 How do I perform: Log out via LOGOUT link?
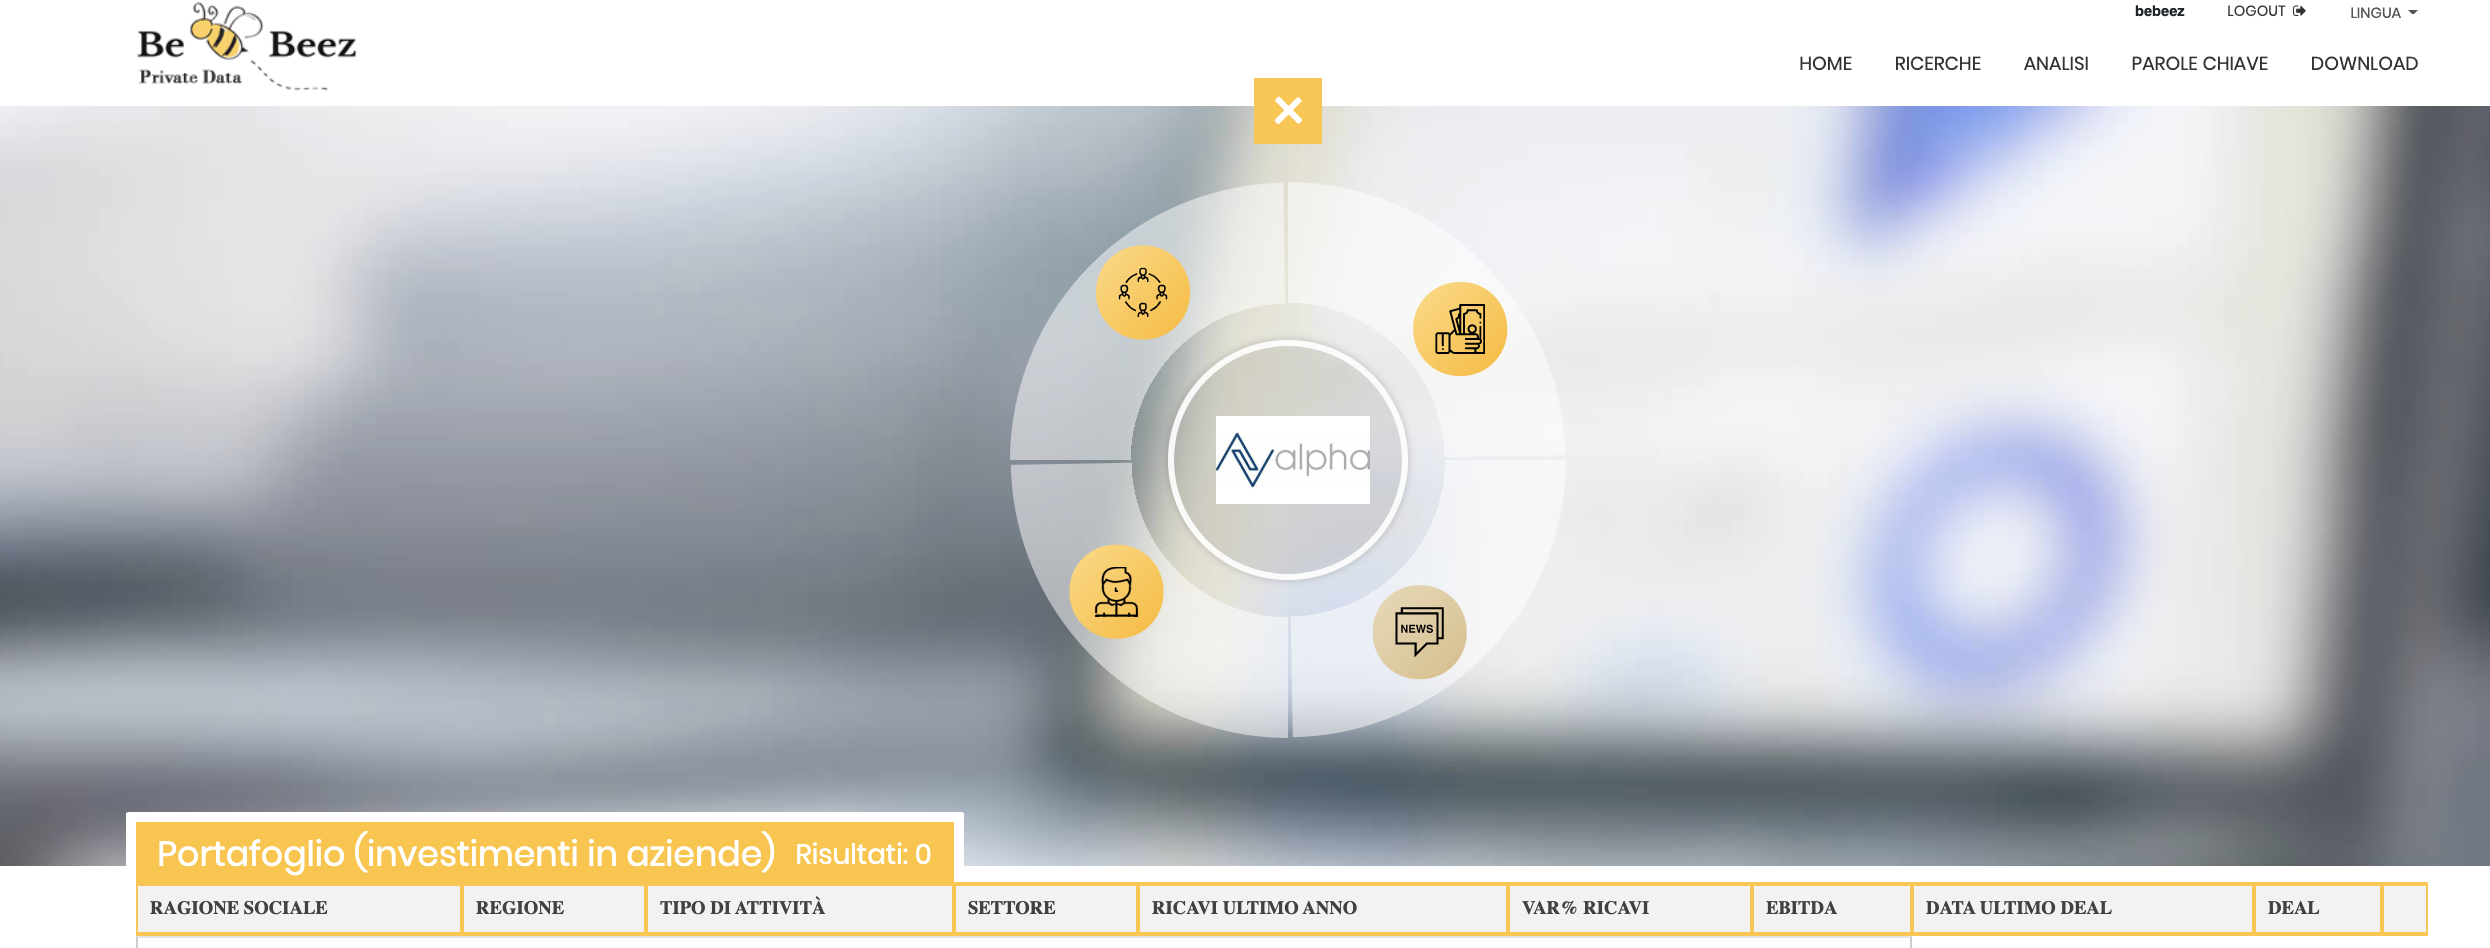click(x=2266, y=12)
